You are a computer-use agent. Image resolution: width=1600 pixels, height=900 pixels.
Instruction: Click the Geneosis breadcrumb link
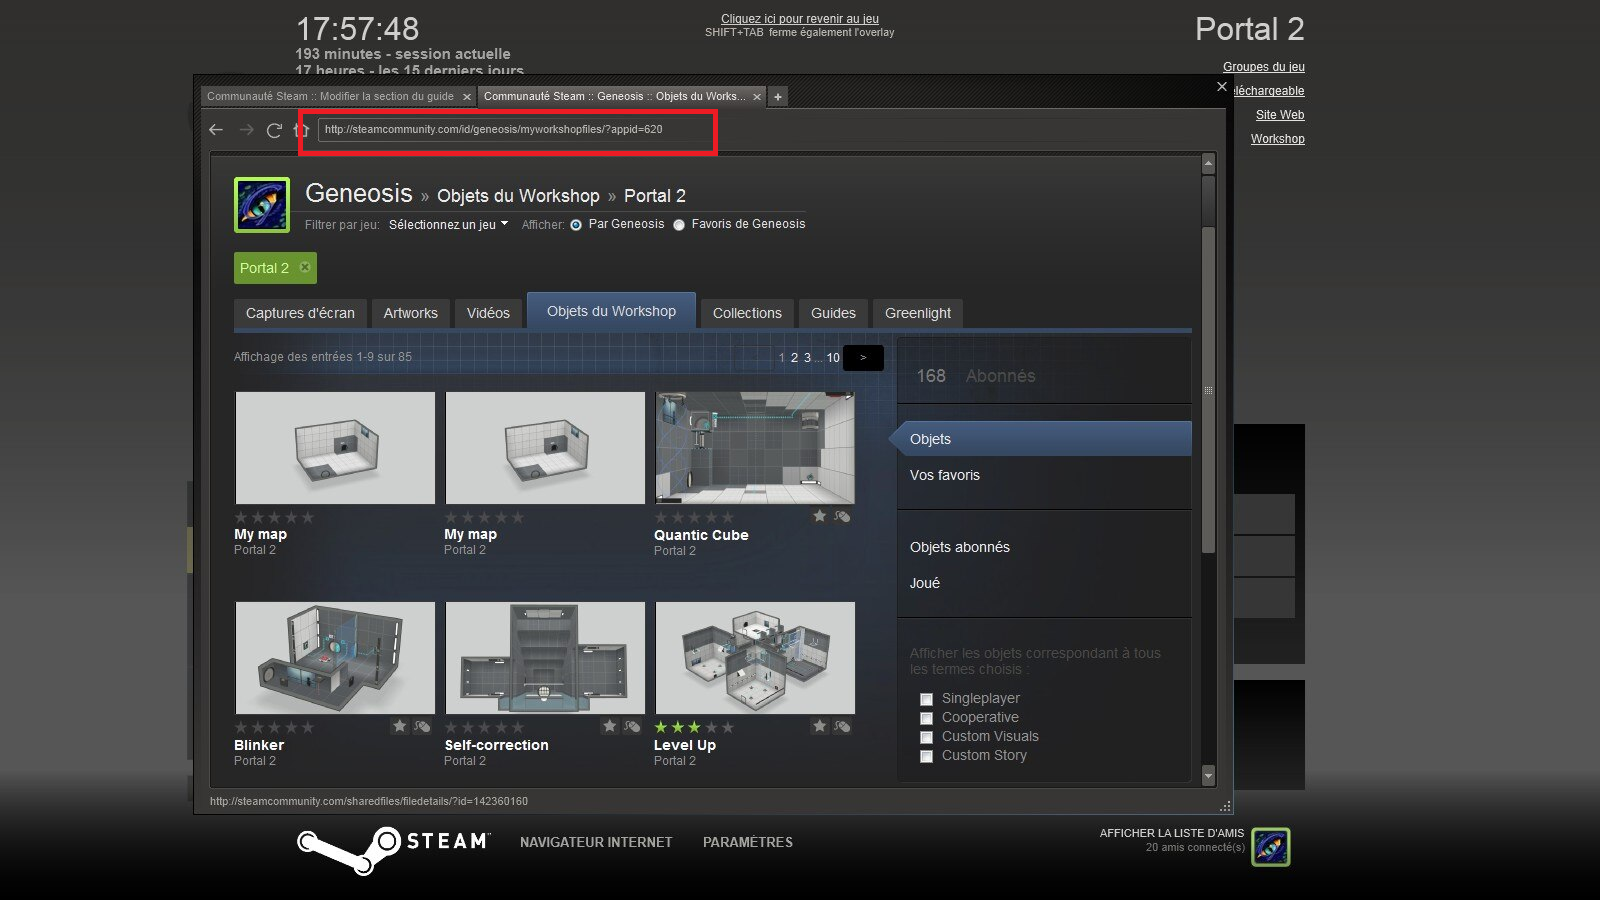pos(358,193)
